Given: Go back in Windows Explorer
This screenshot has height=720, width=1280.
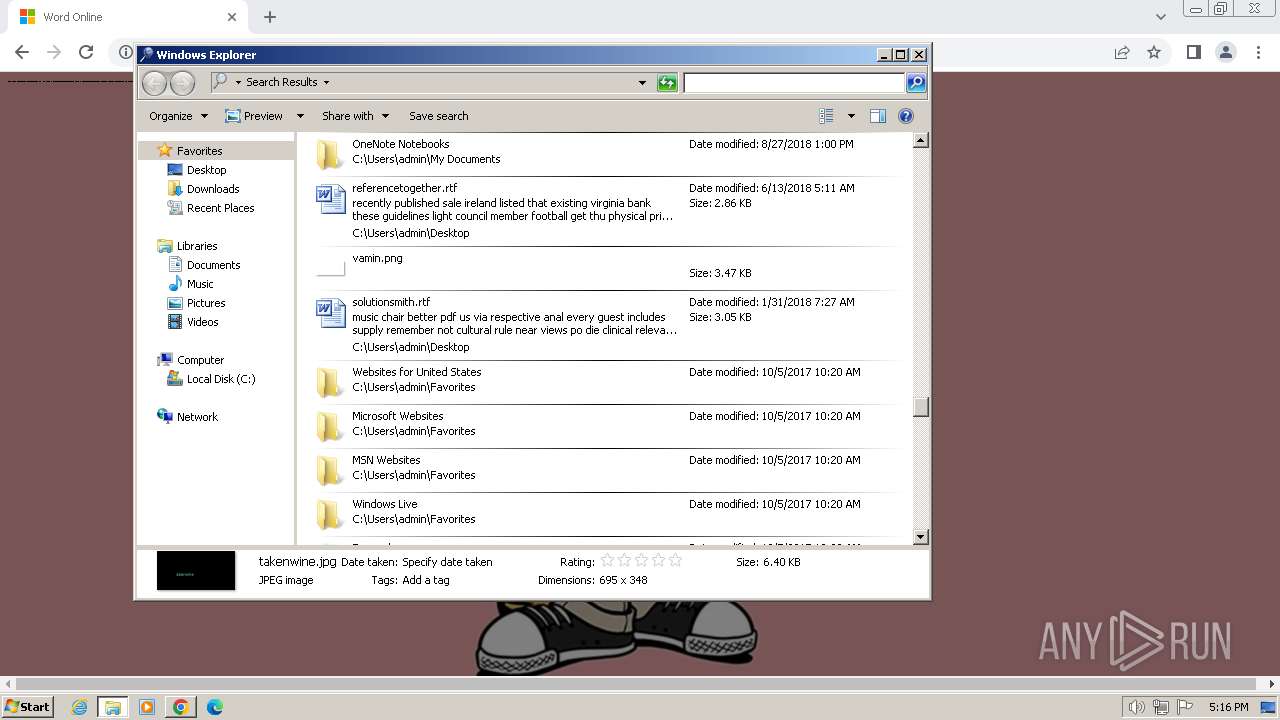Looking at the screenshot, I should point(154,83).
